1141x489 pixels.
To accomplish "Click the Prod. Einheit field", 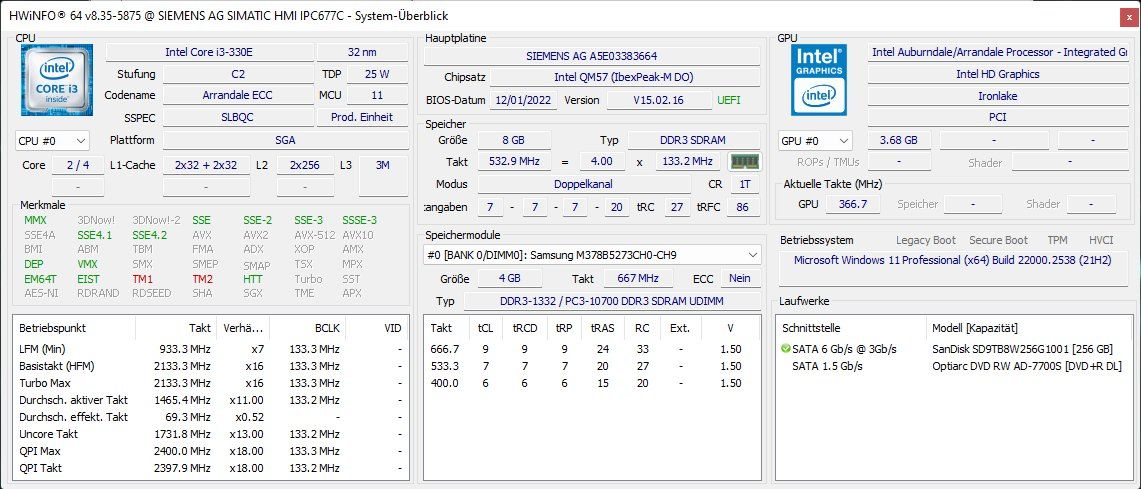I will click(362, 117).
